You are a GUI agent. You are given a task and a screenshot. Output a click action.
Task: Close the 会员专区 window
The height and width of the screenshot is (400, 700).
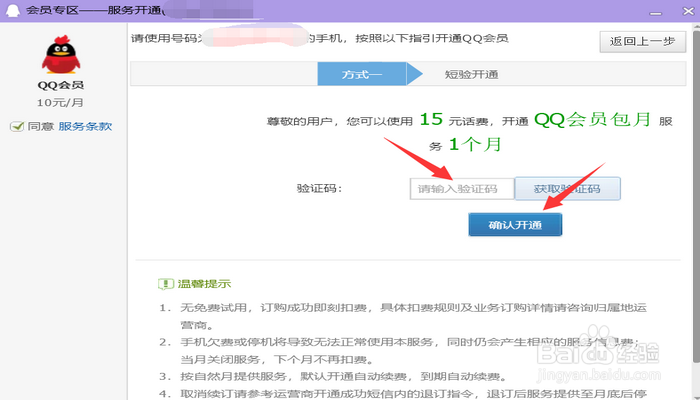(x=688, y=11)
